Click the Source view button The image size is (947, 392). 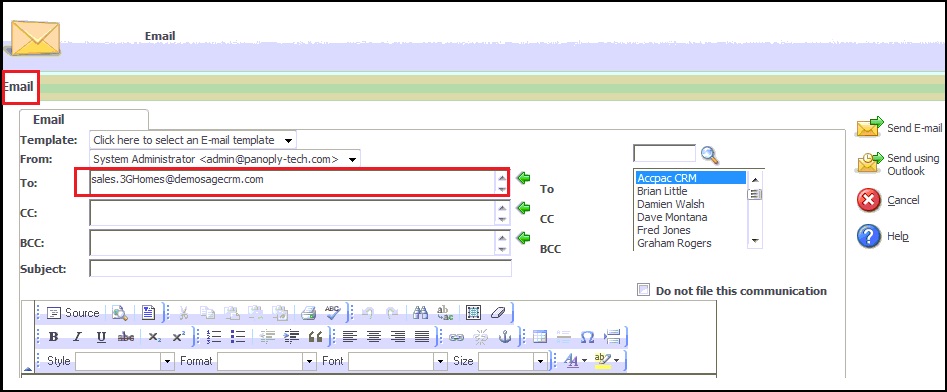coord(73,313)
